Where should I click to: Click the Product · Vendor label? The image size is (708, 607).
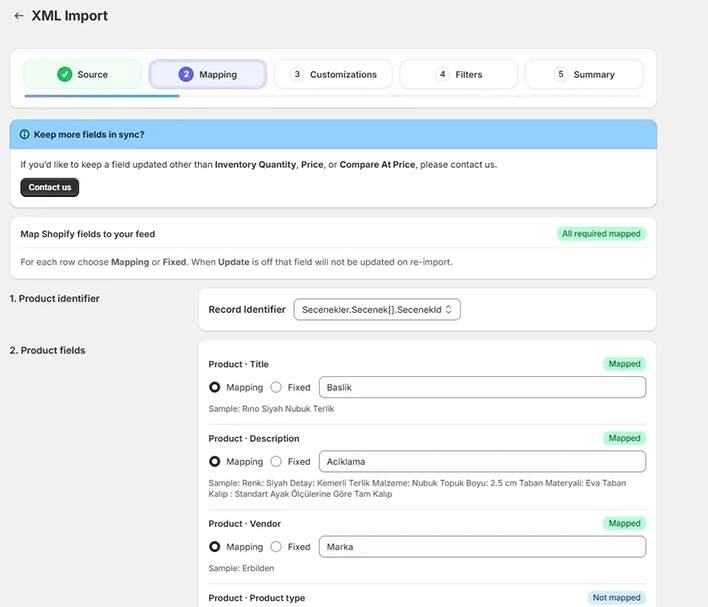click(244, 523)
